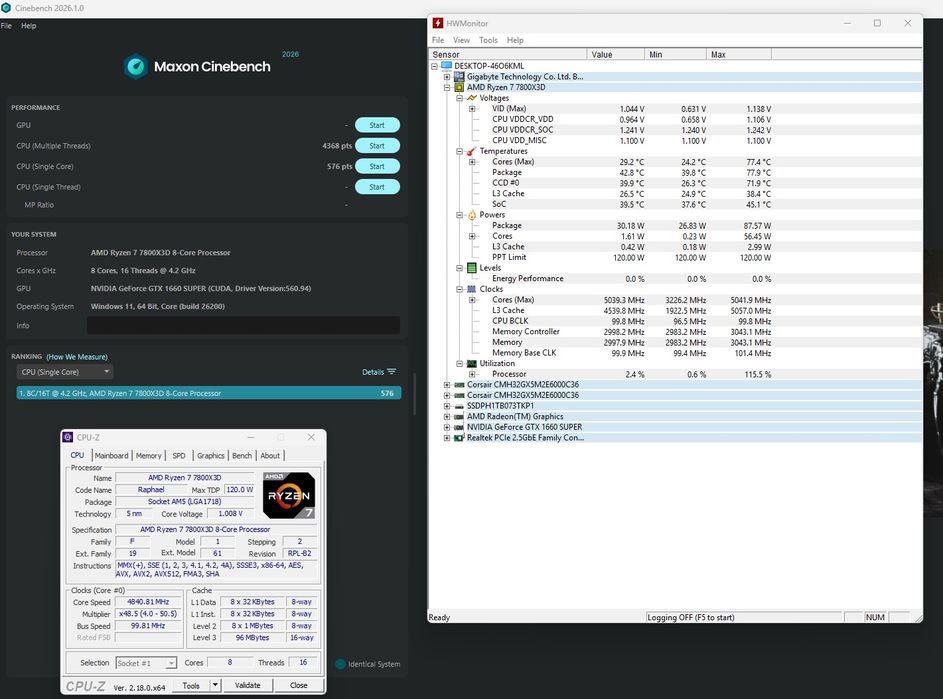Start the GPU benchmark in Cinebench

377,125
